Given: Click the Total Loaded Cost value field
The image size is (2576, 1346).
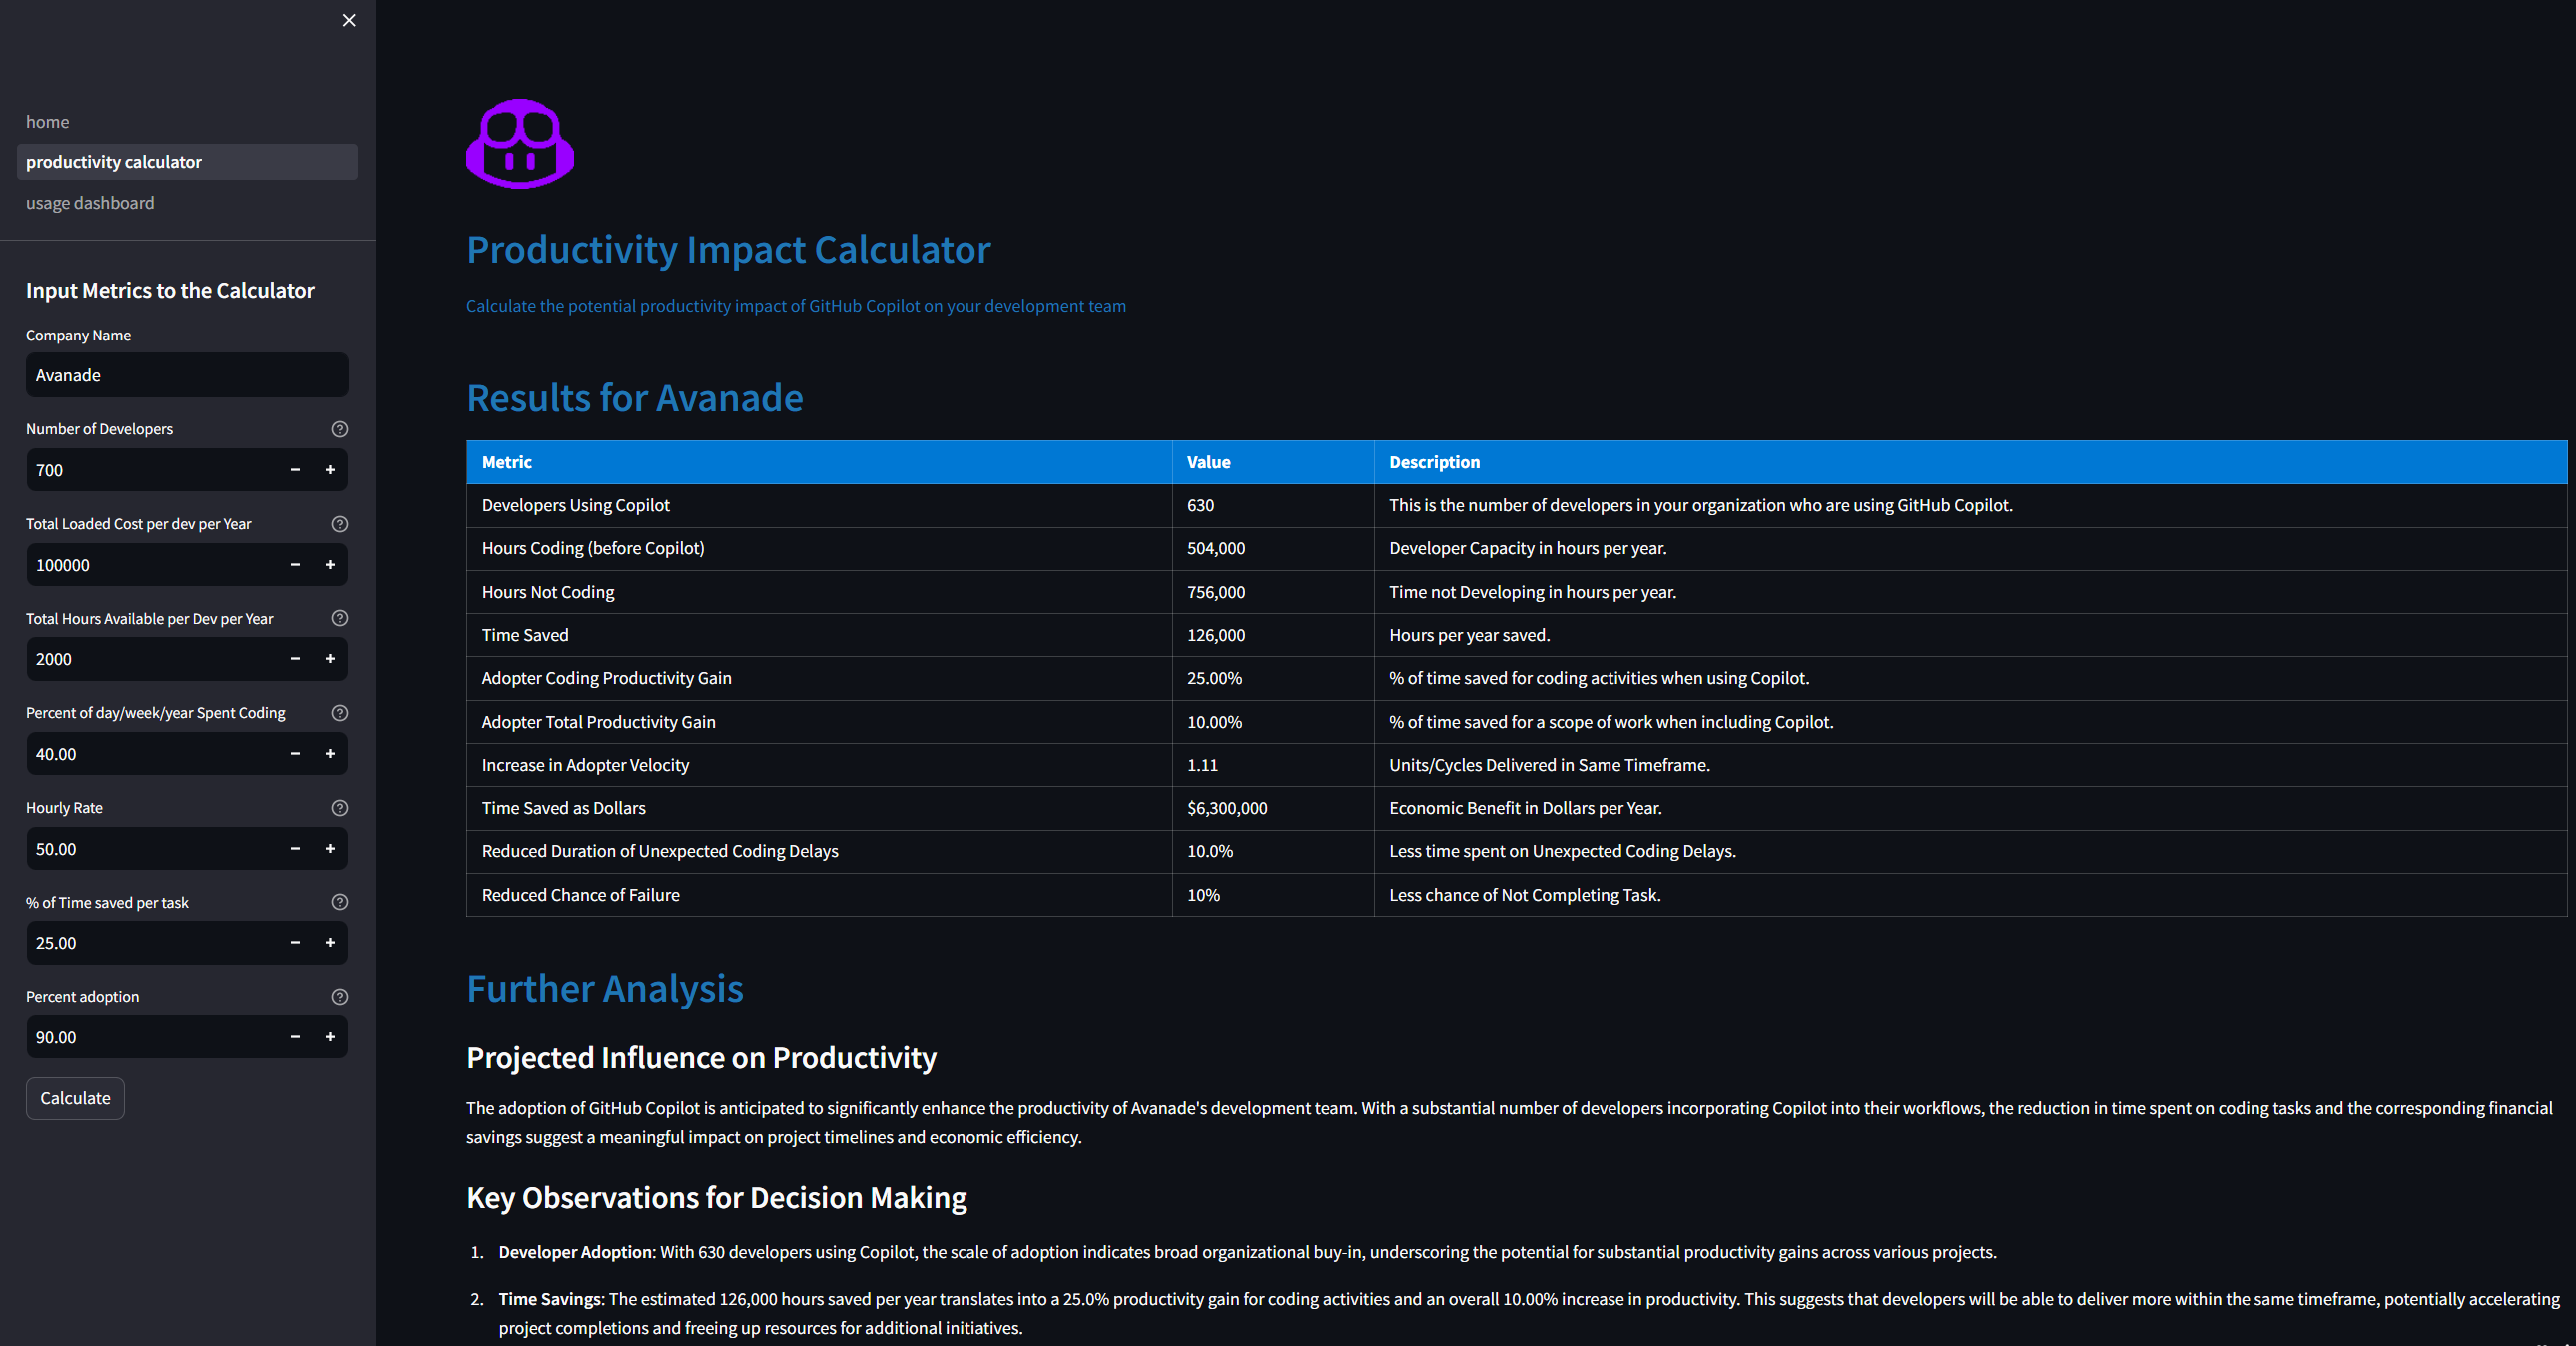Looking at the screenshot, I should click(x=151, y=565).
